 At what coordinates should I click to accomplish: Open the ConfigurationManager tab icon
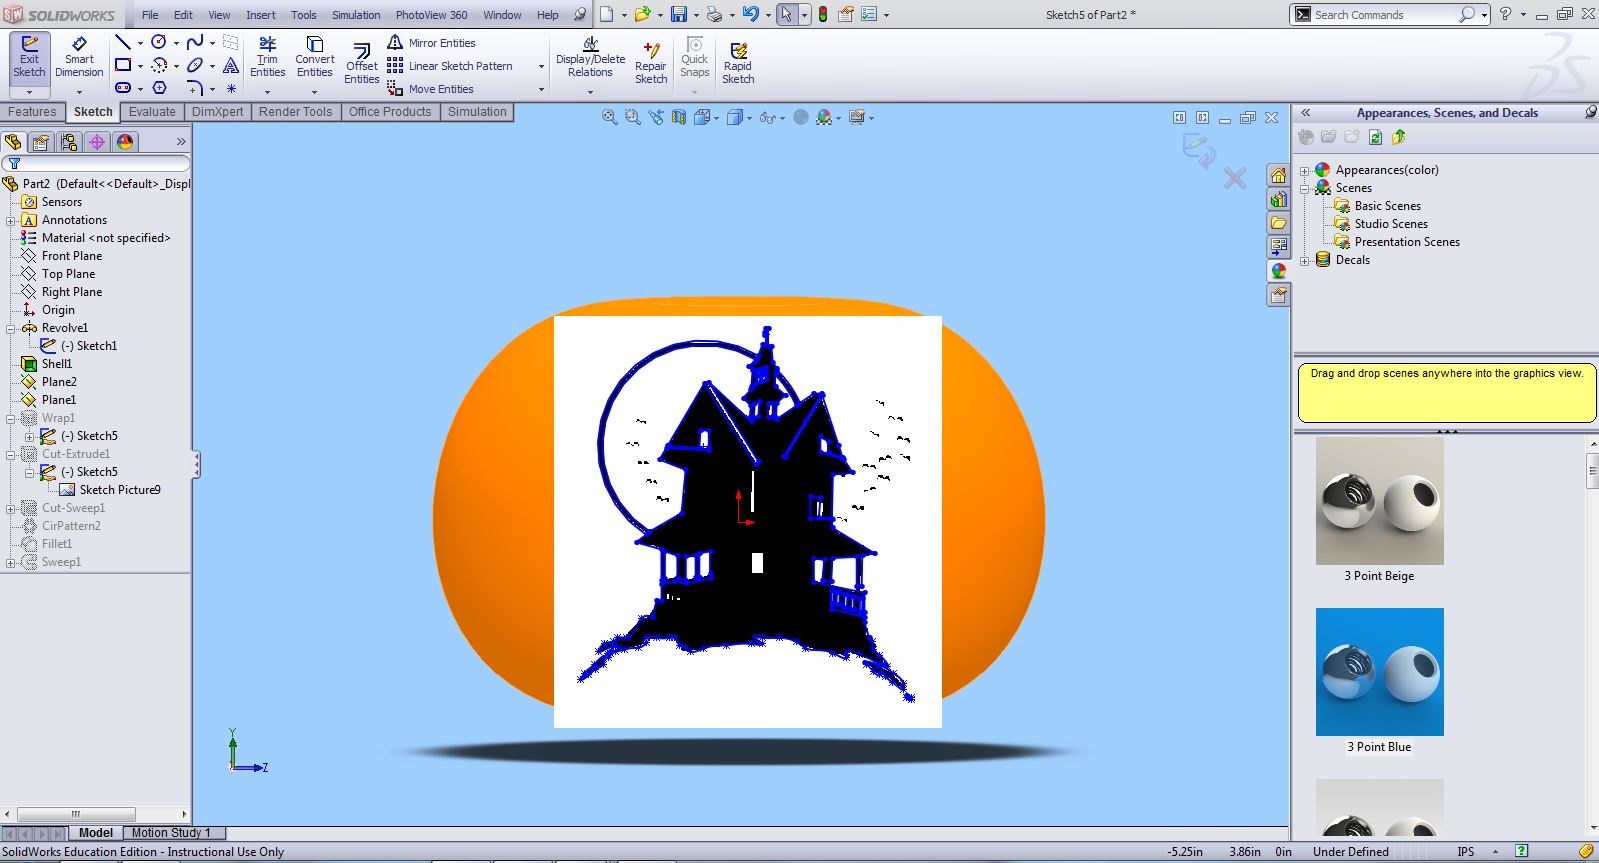coord(69,142)
